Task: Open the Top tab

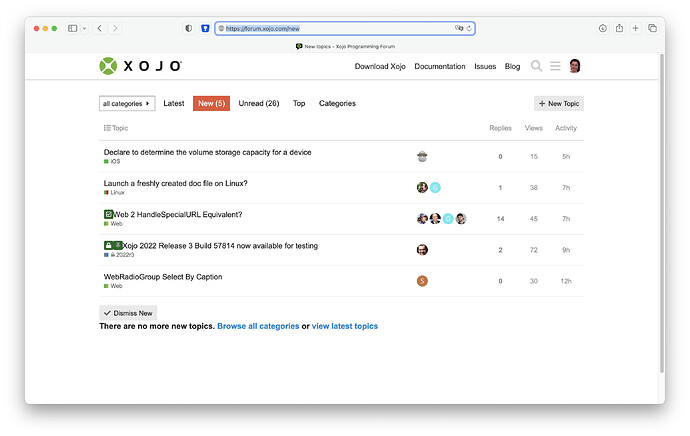Action: tap(299, 103)
